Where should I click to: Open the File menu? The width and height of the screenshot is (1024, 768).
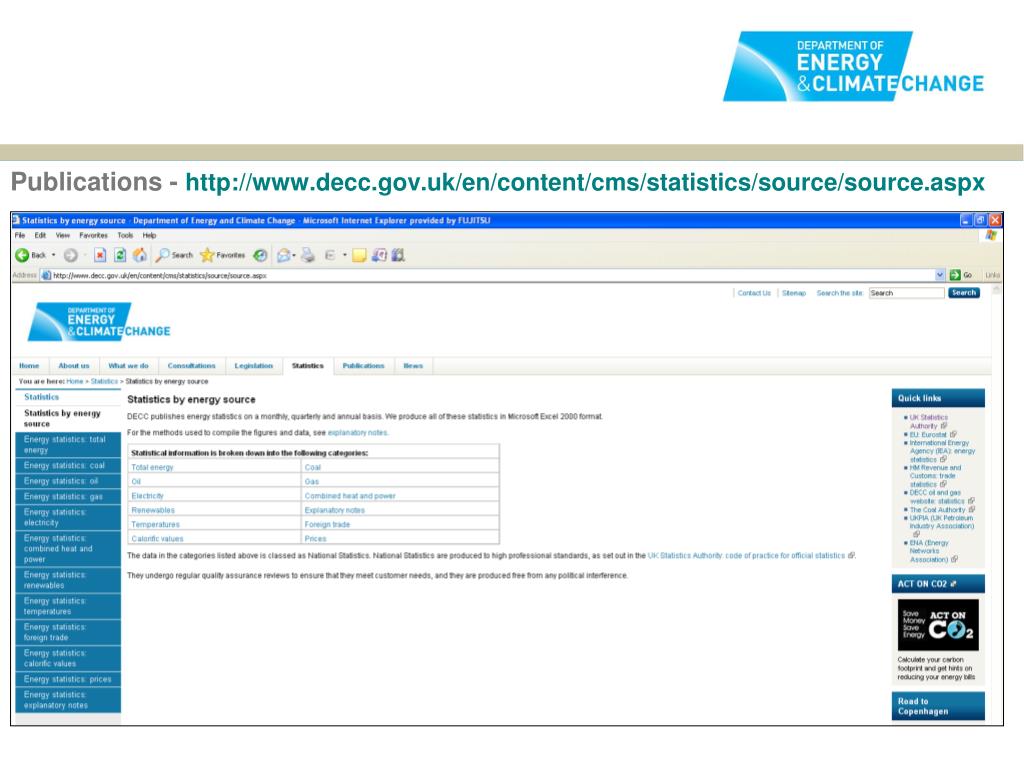tap(20, 236)
